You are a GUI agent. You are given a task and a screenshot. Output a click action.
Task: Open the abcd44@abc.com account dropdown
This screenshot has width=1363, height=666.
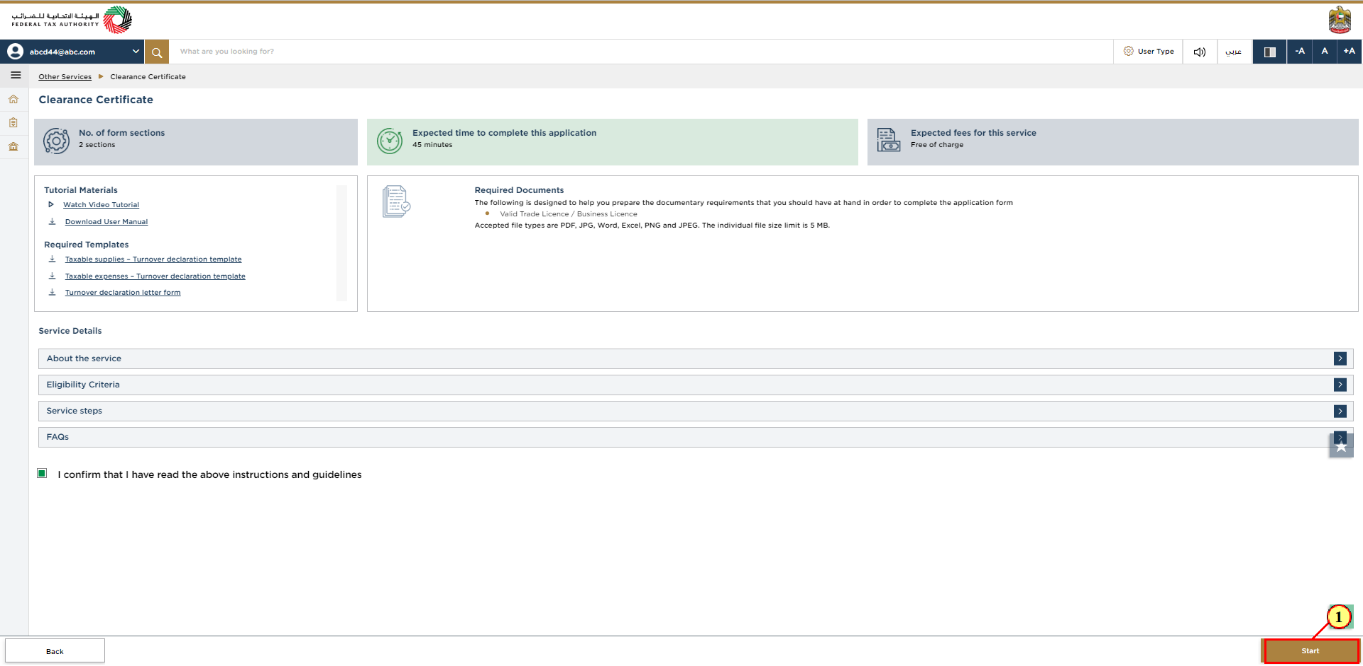(74, 51)
